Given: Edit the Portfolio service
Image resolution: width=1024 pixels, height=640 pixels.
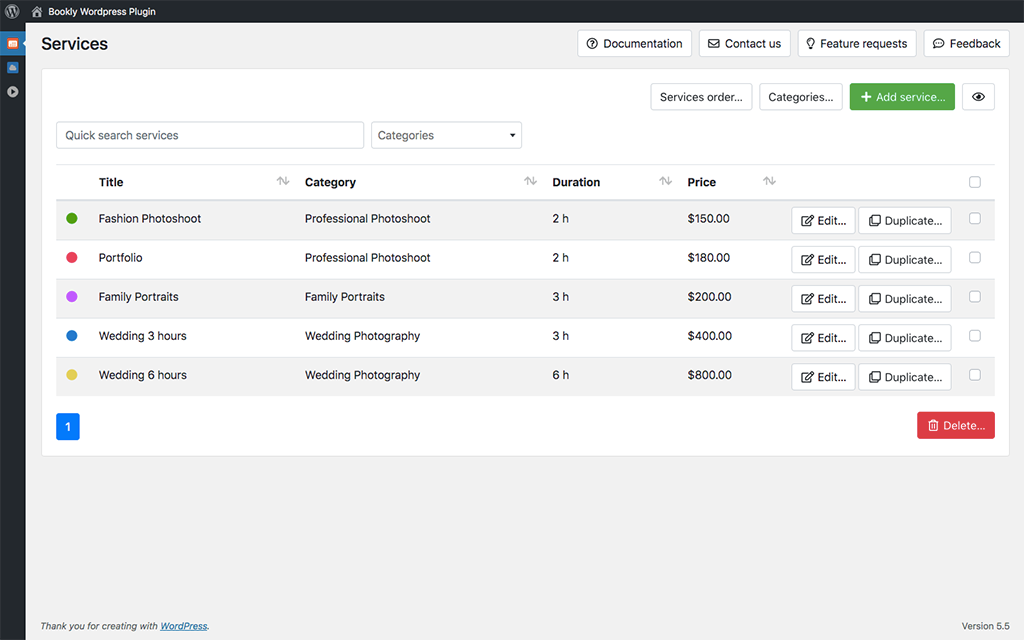Looking at the screenshot, I should click(x=823, y=260).
